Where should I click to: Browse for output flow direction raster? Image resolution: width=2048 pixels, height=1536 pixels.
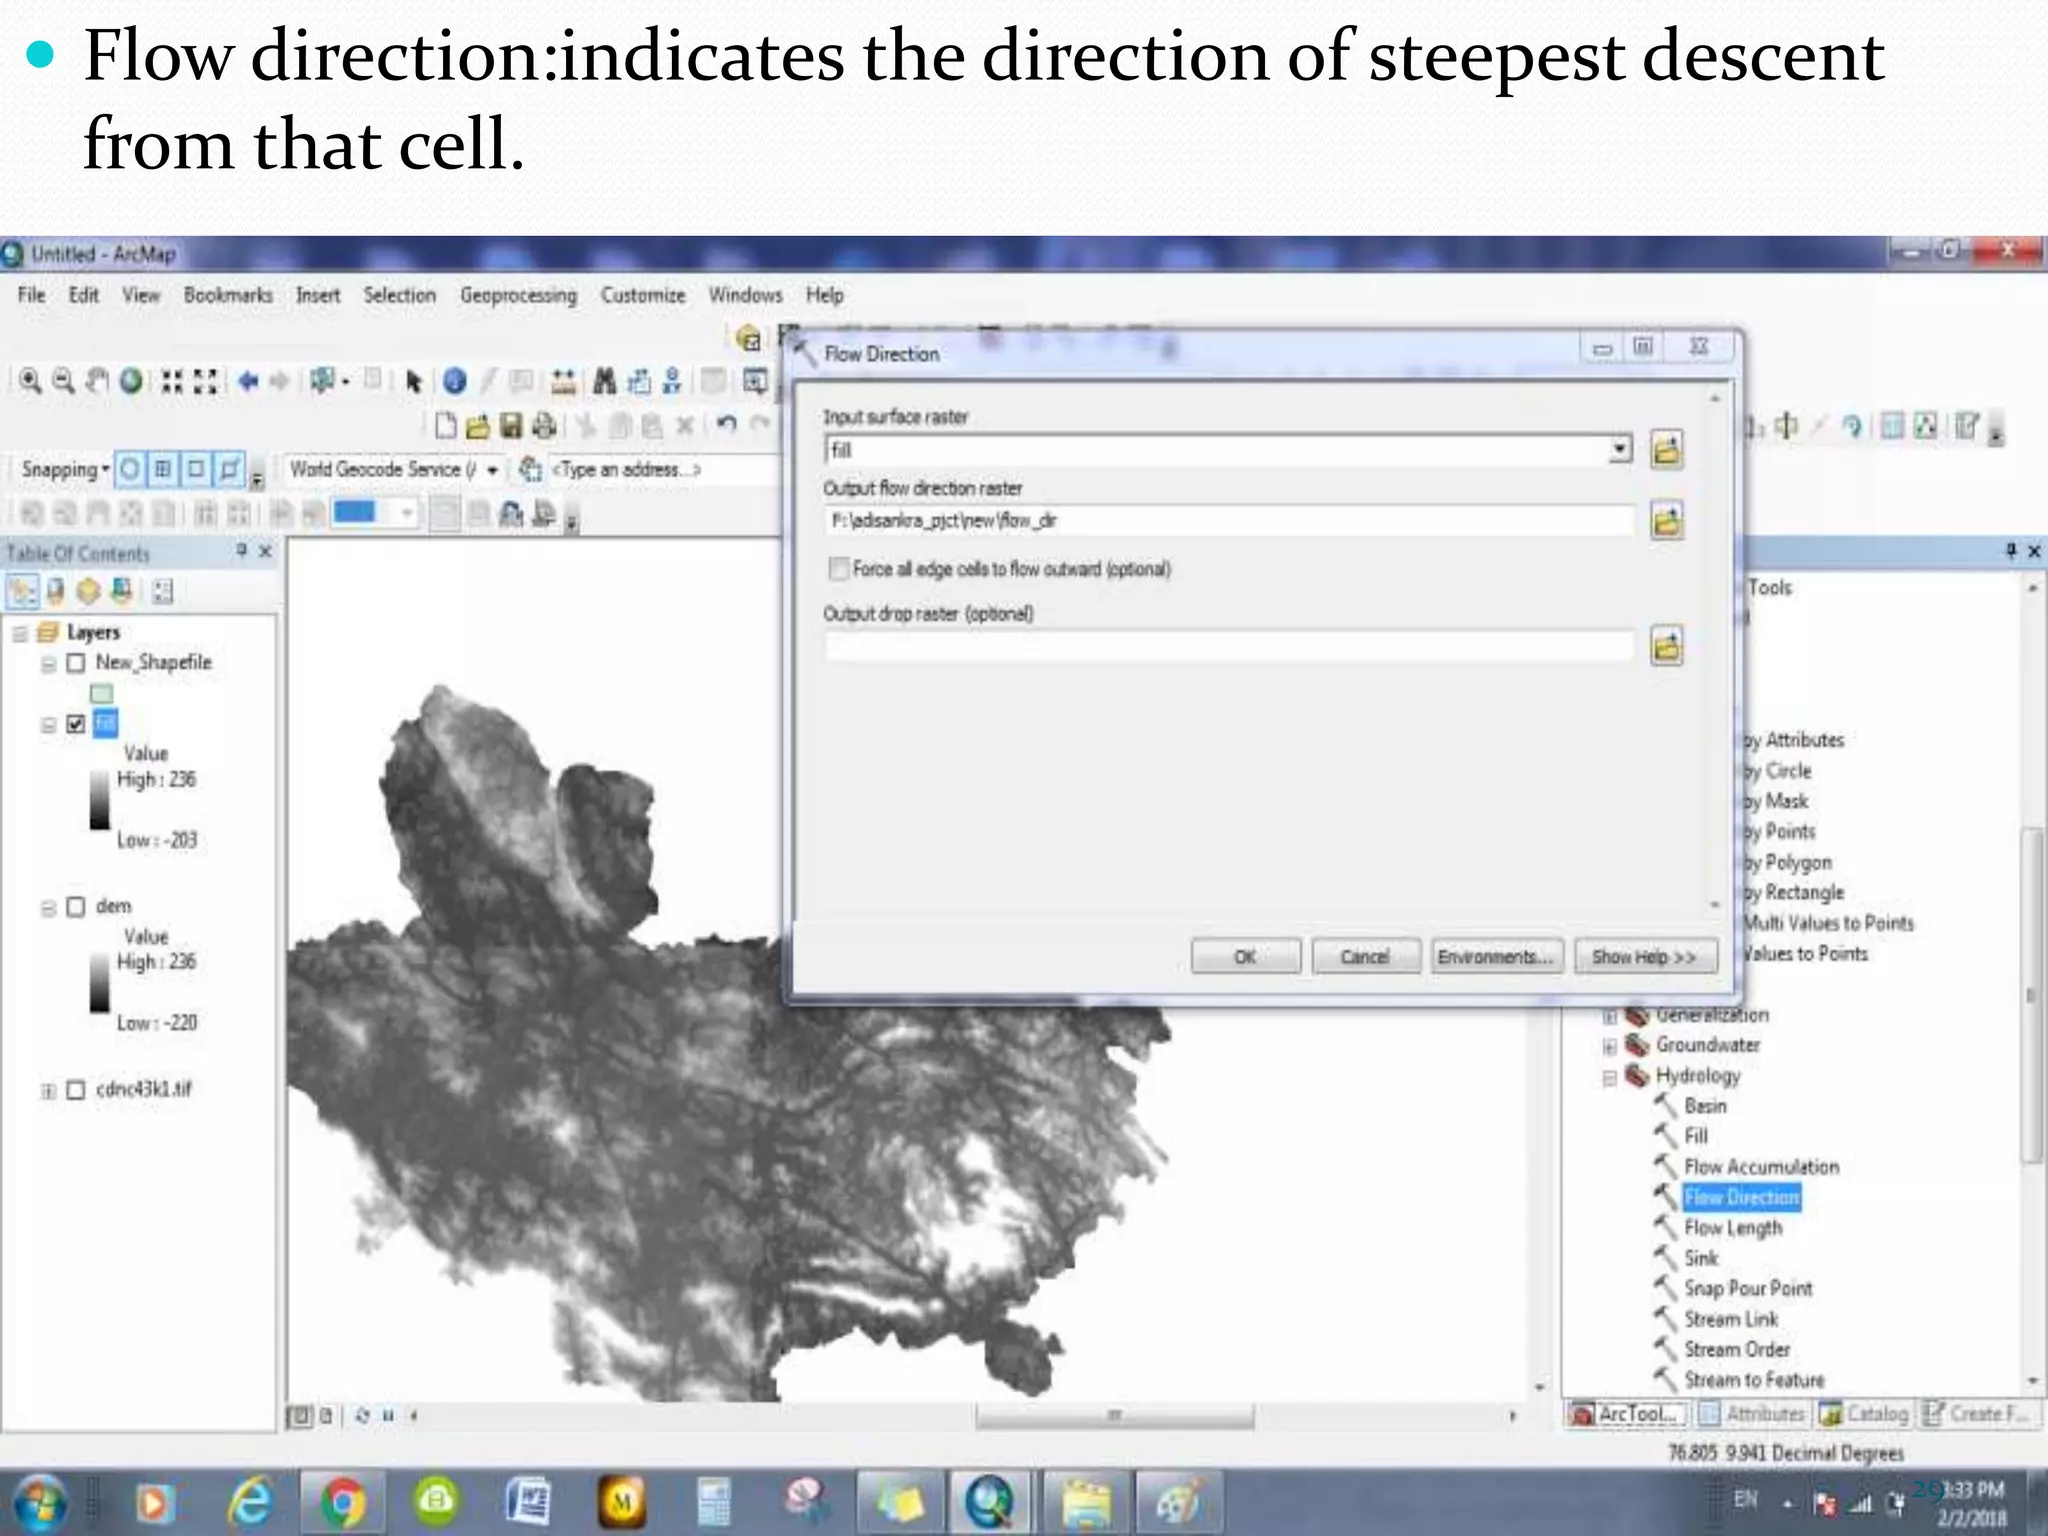[x=1666, y=521]
